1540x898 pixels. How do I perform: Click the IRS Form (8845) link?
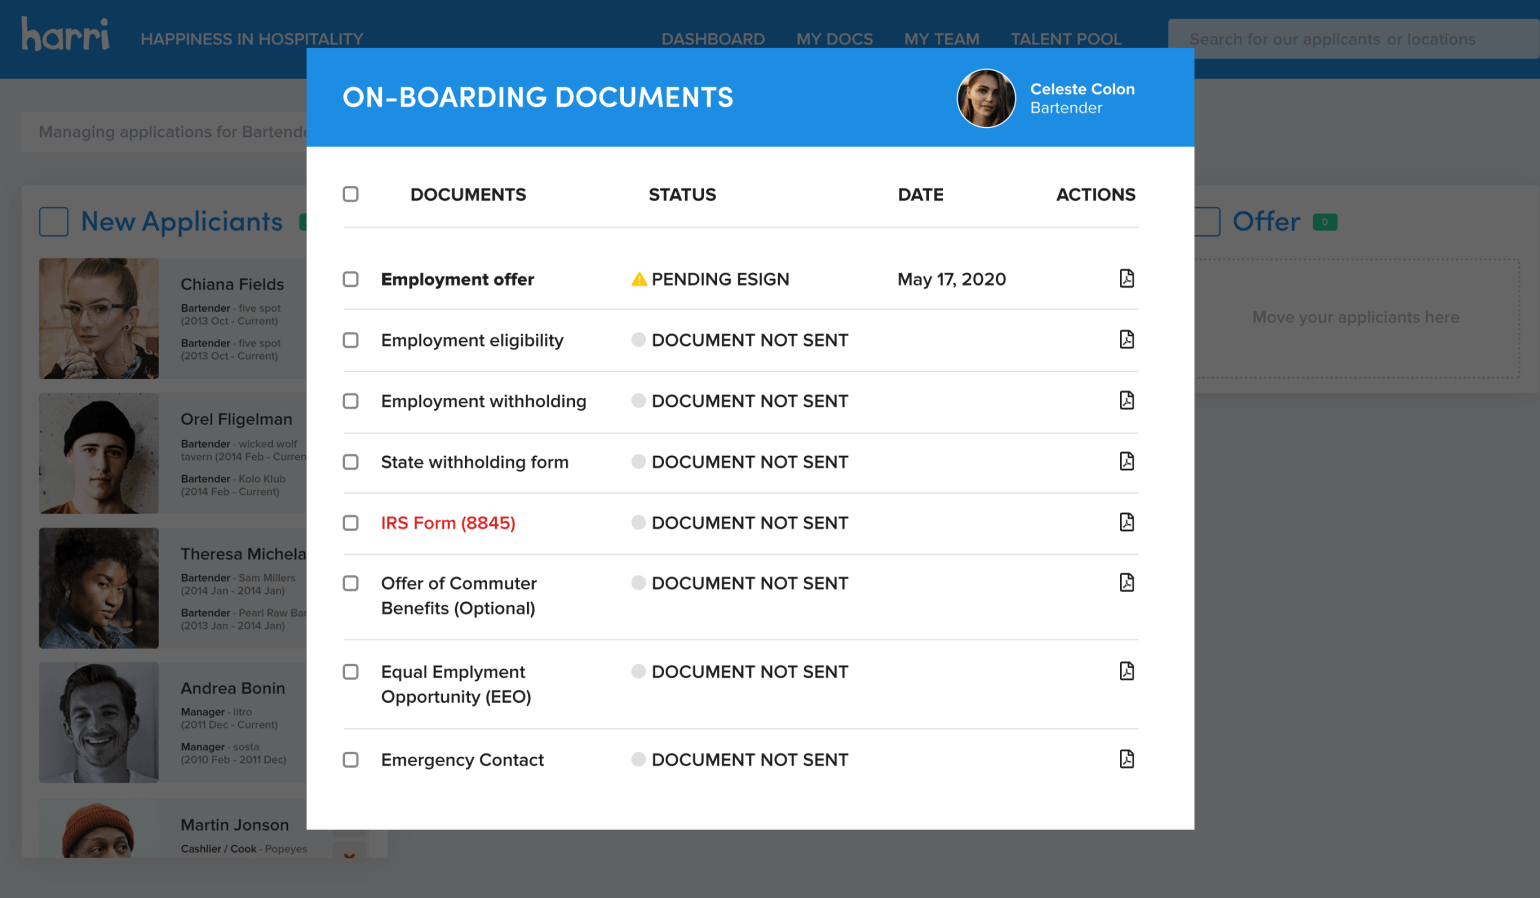[448, 523]
